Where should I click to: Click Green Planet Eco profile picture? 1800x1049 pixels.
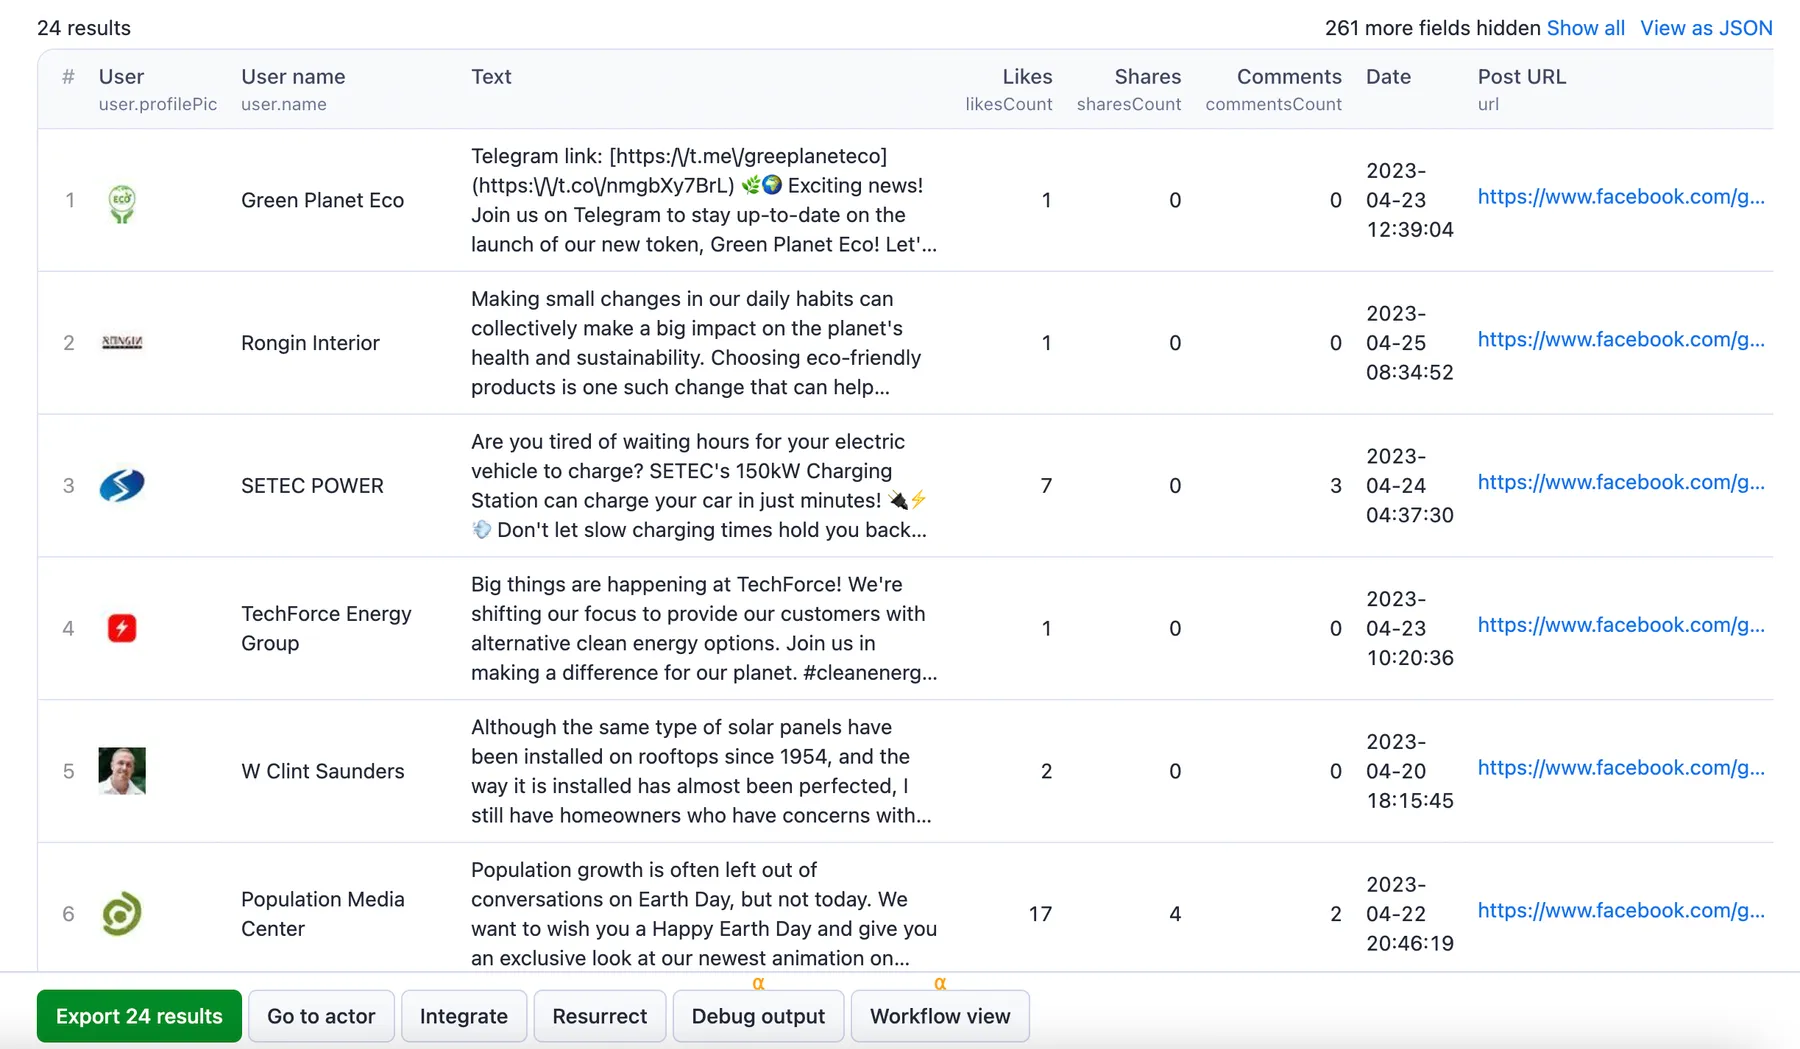(x=122, y=203)
